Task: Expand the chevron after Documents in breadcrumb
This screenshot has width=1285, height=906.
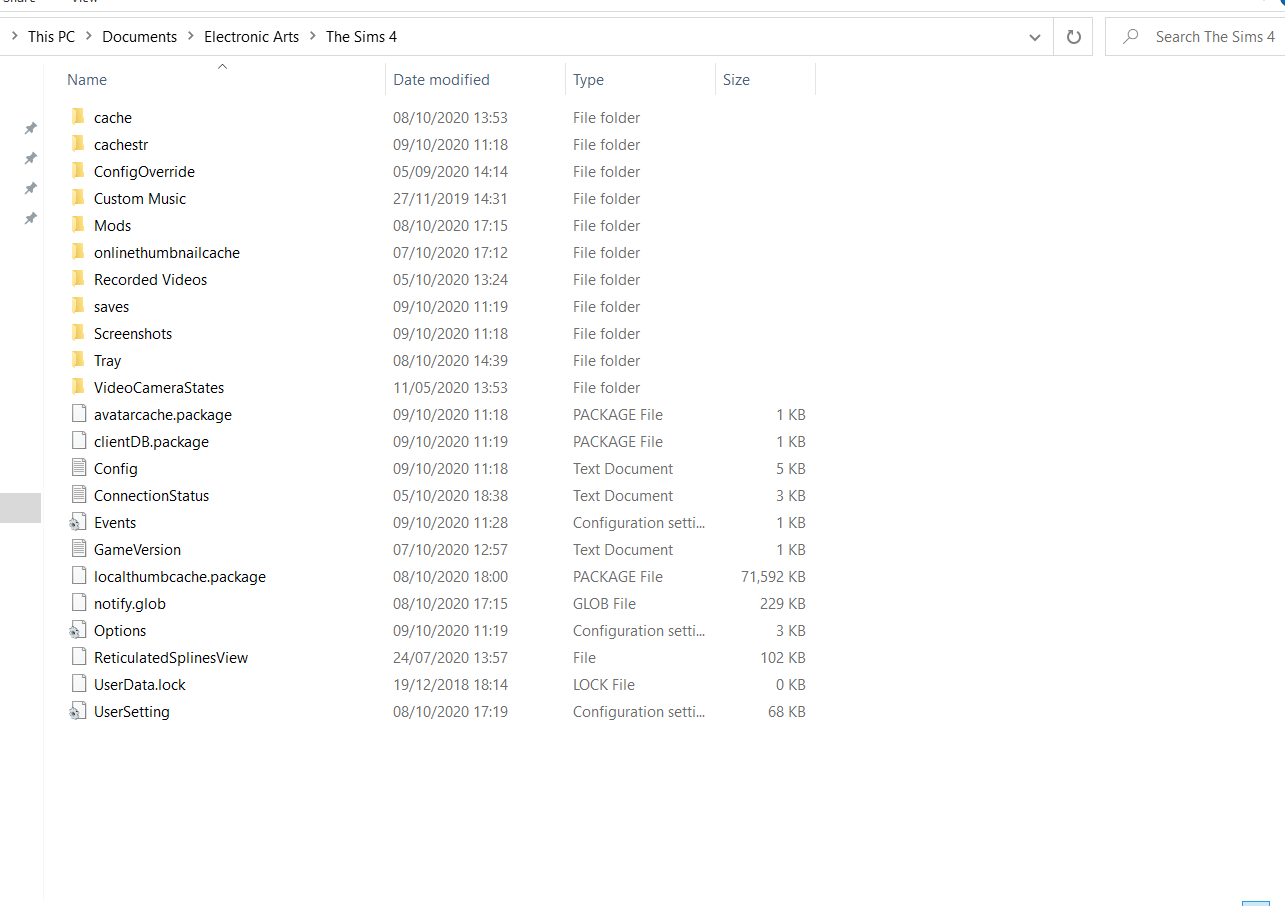Action: coord(190,37)
